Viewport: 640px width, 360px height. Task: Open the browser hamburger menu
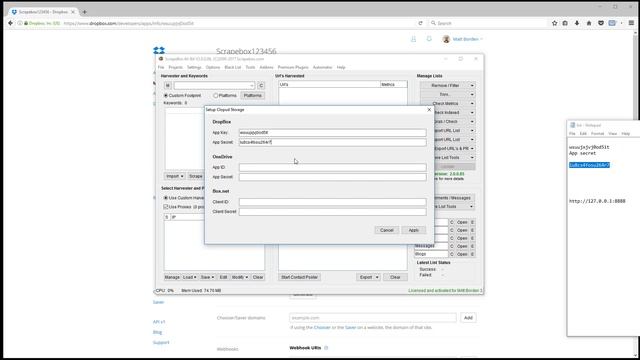[x=631, y=23]
